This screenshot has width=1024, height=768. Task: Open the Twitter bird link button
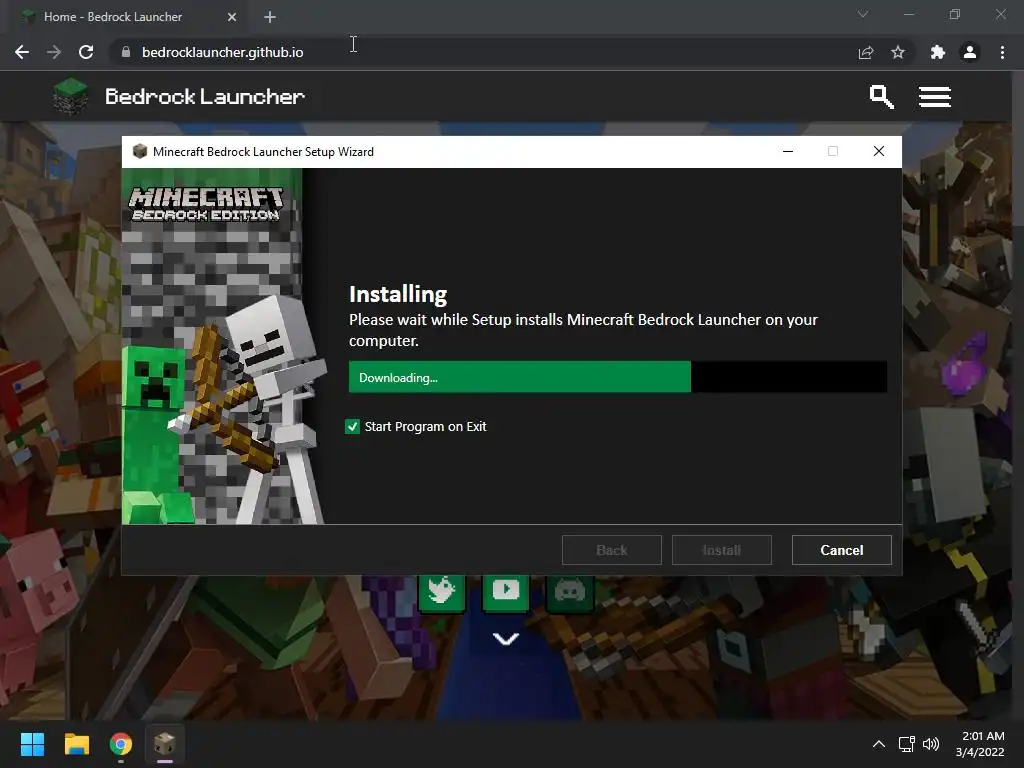point(441,591)
